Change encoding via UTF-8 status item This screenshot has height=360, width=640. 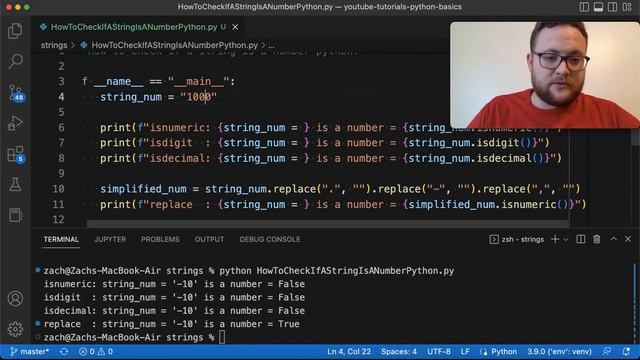click(x=439, y=351)
